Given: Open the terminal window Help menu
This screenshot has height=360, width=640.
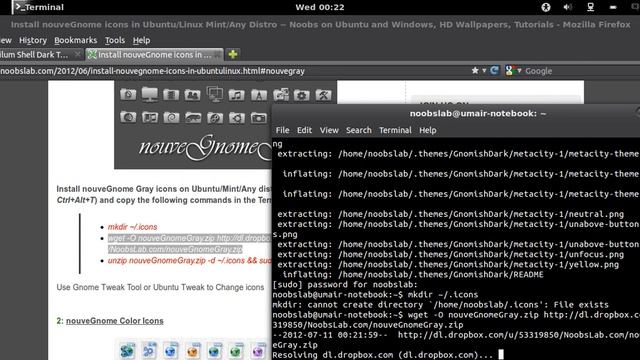Looking at the screenshot, I should [428, 130].
